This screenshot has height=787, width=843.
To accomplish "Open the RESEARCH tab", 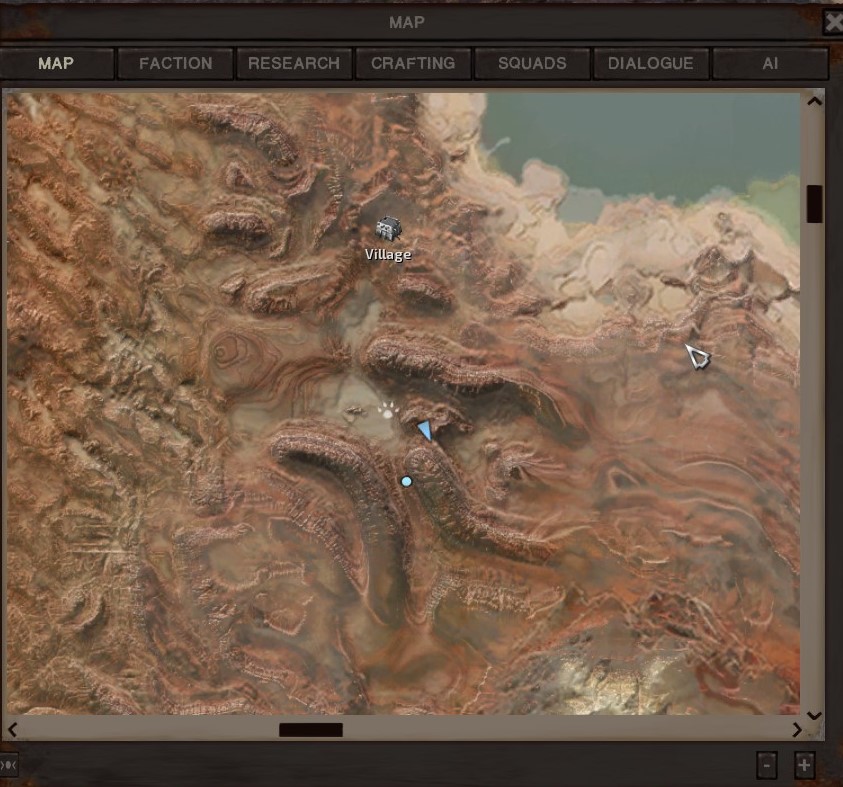I will 294,63.
